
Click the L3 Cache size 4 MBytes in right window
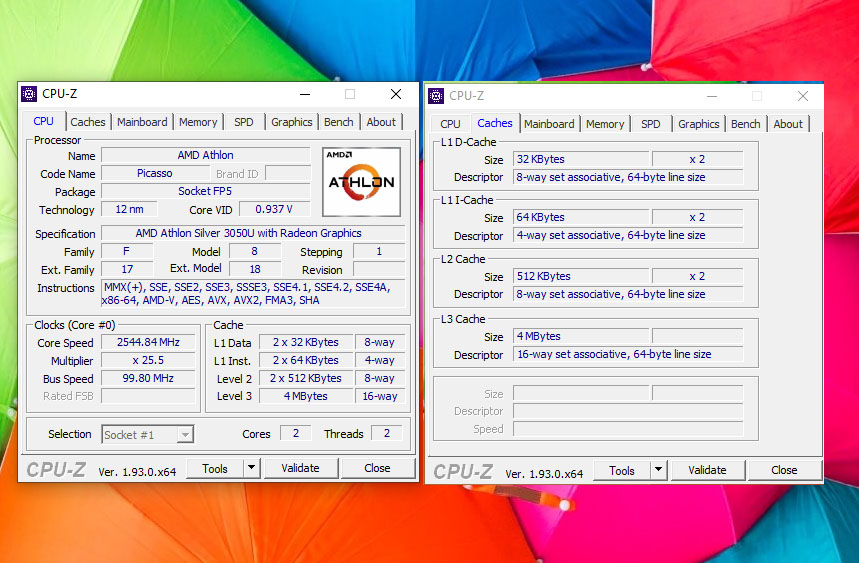581,336
